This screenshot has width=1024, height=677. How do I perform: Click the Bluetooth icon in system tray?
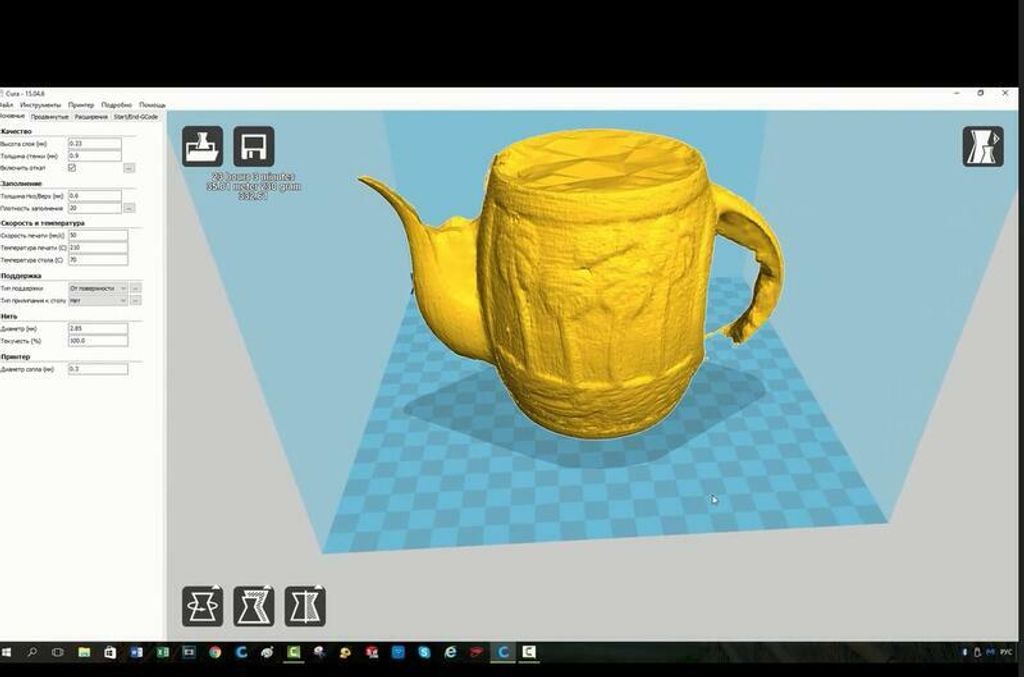(965, 652)
